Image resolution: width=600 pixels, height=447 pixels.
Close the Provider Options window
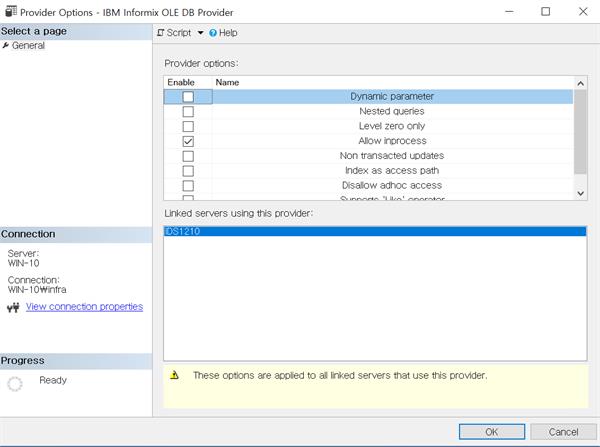[583, 12]
